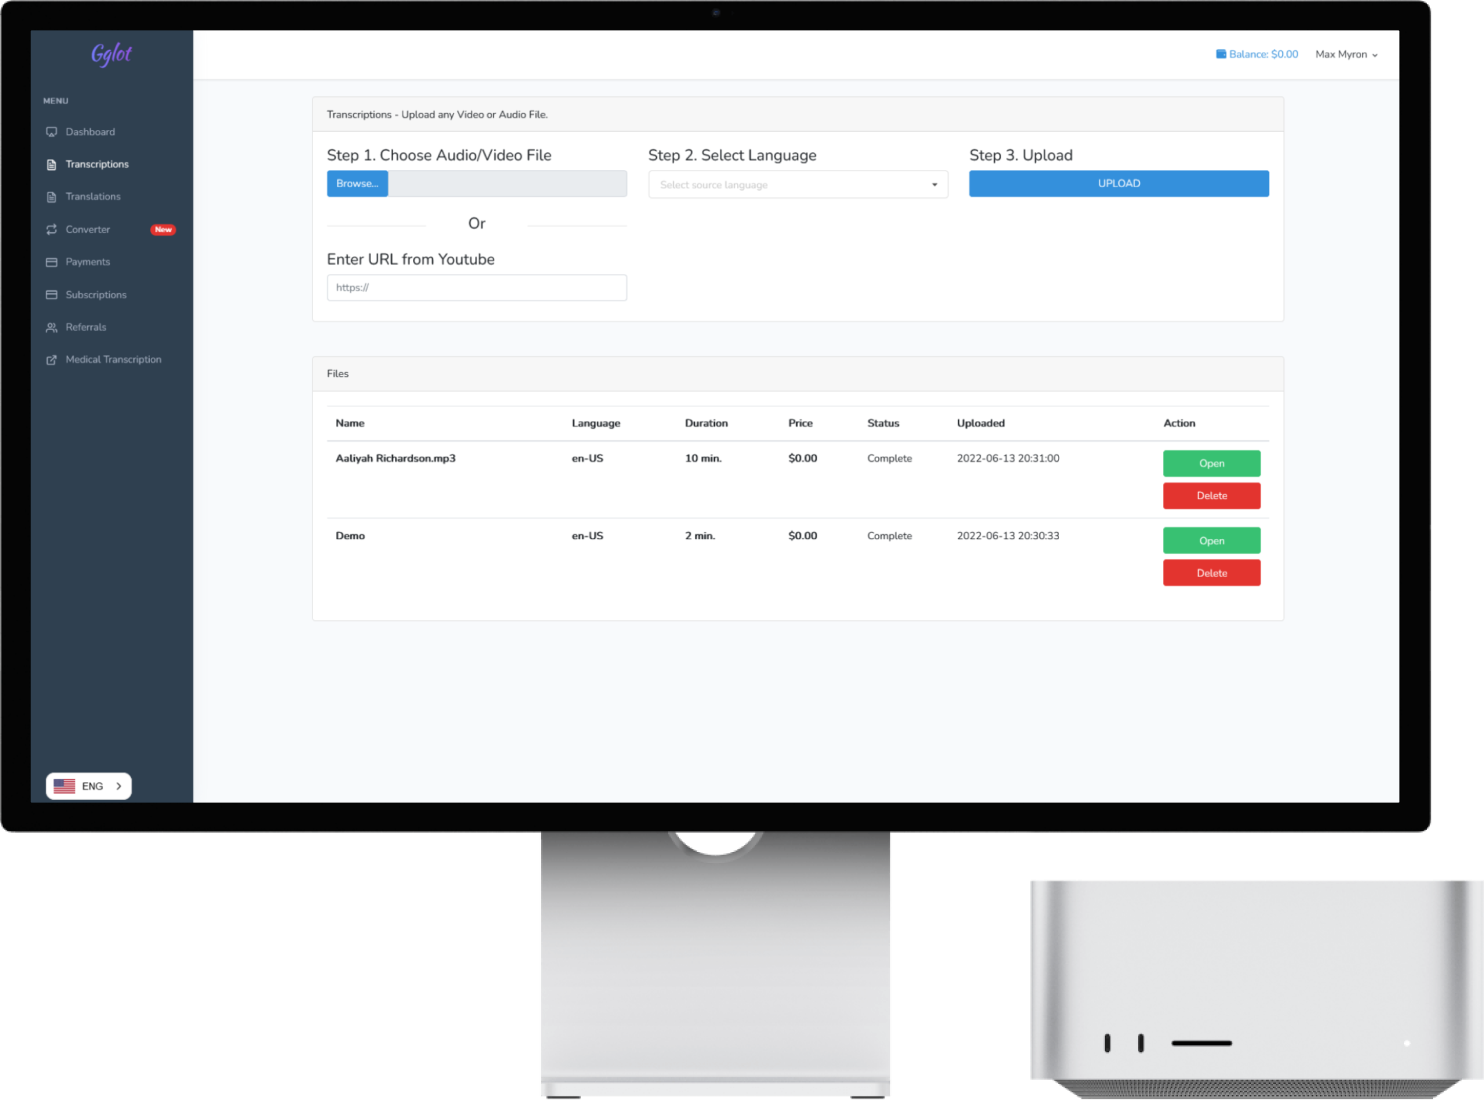Expand the Max Myron user menu
The image size is (1484, 1100).
pyautogui.click(x=1346, y=55)
